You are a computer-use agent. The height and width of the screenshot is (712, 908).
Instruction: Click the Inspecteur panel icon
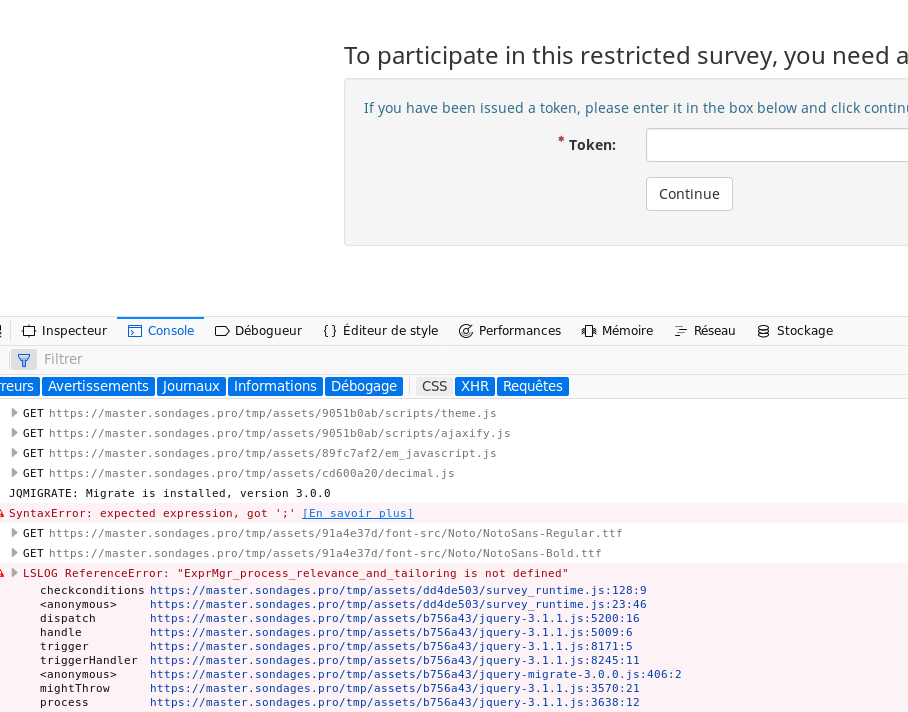click(29, 331)
